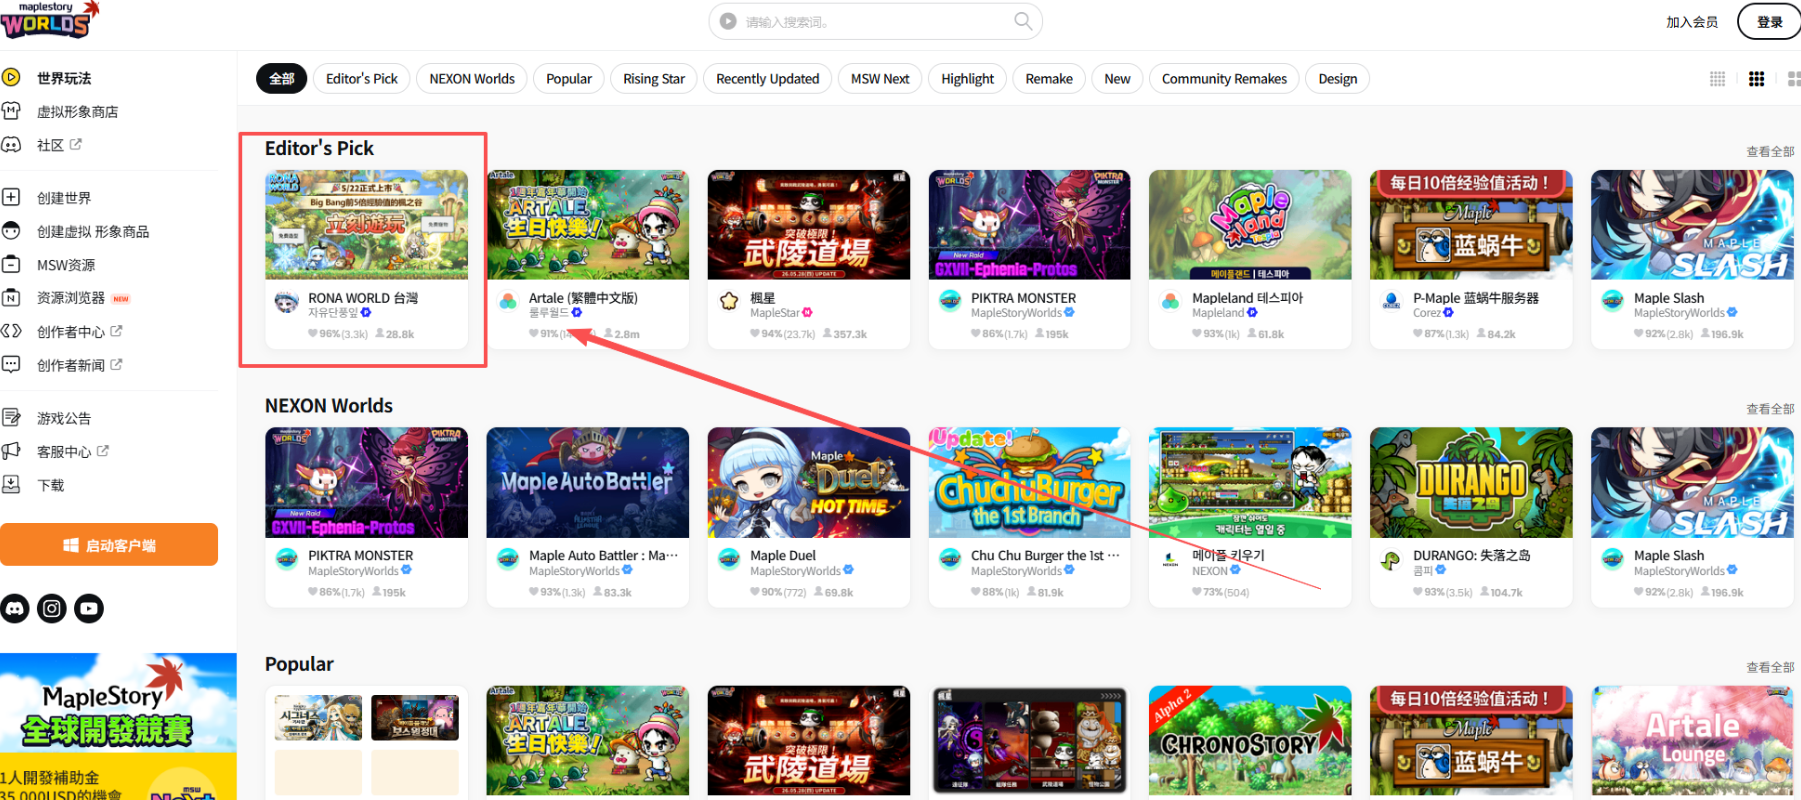Click the MapleStory 全球開發競賽 banner
The image size is (1801, 800).
click(118, 727)
